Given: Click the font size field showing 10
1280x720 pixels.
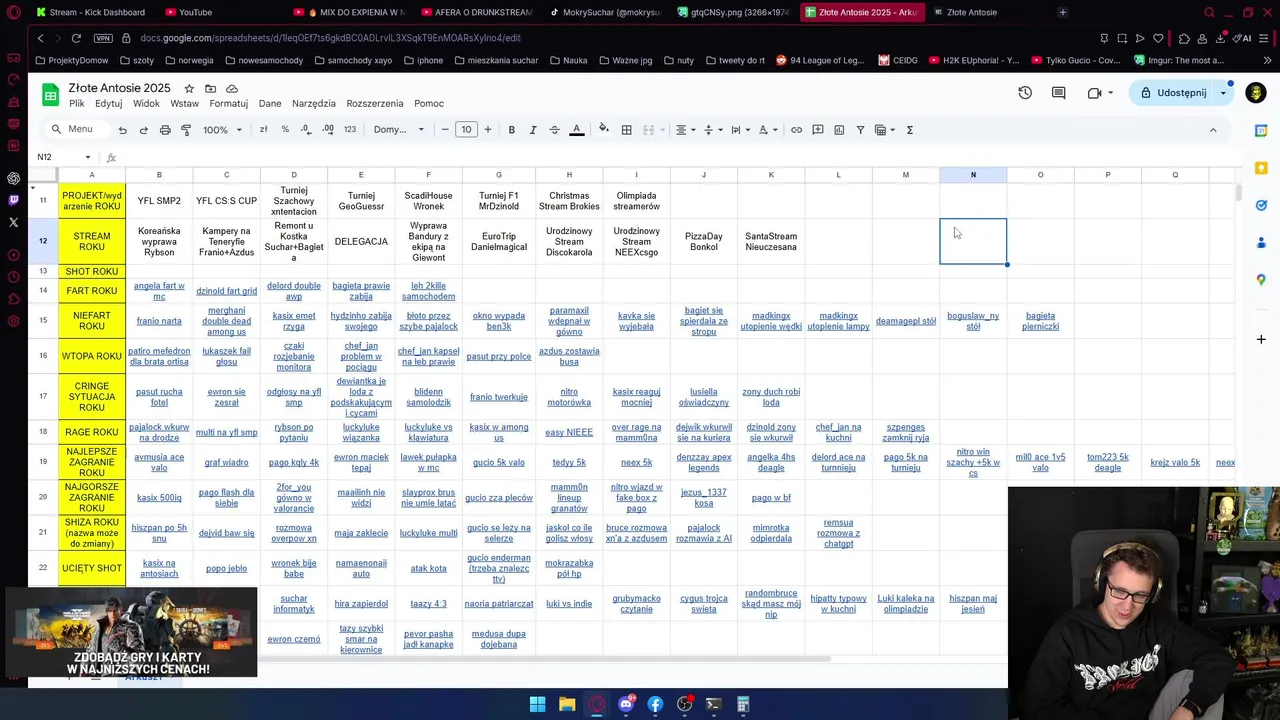Looking at the screenshot, I should coord(466,130).
